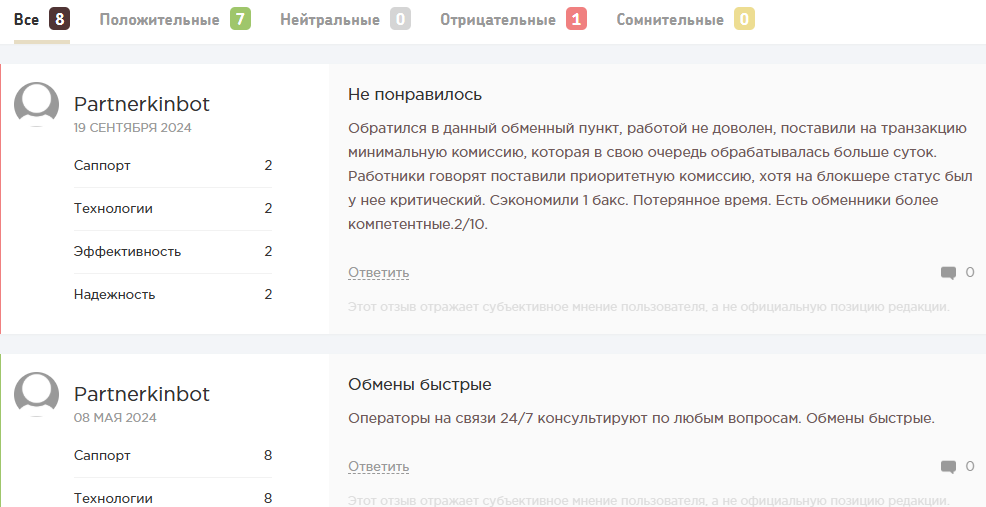Click "Саппорт" rating row with score 8
The width and height of the screenshot is (986, 507).
tap(173, 455)
